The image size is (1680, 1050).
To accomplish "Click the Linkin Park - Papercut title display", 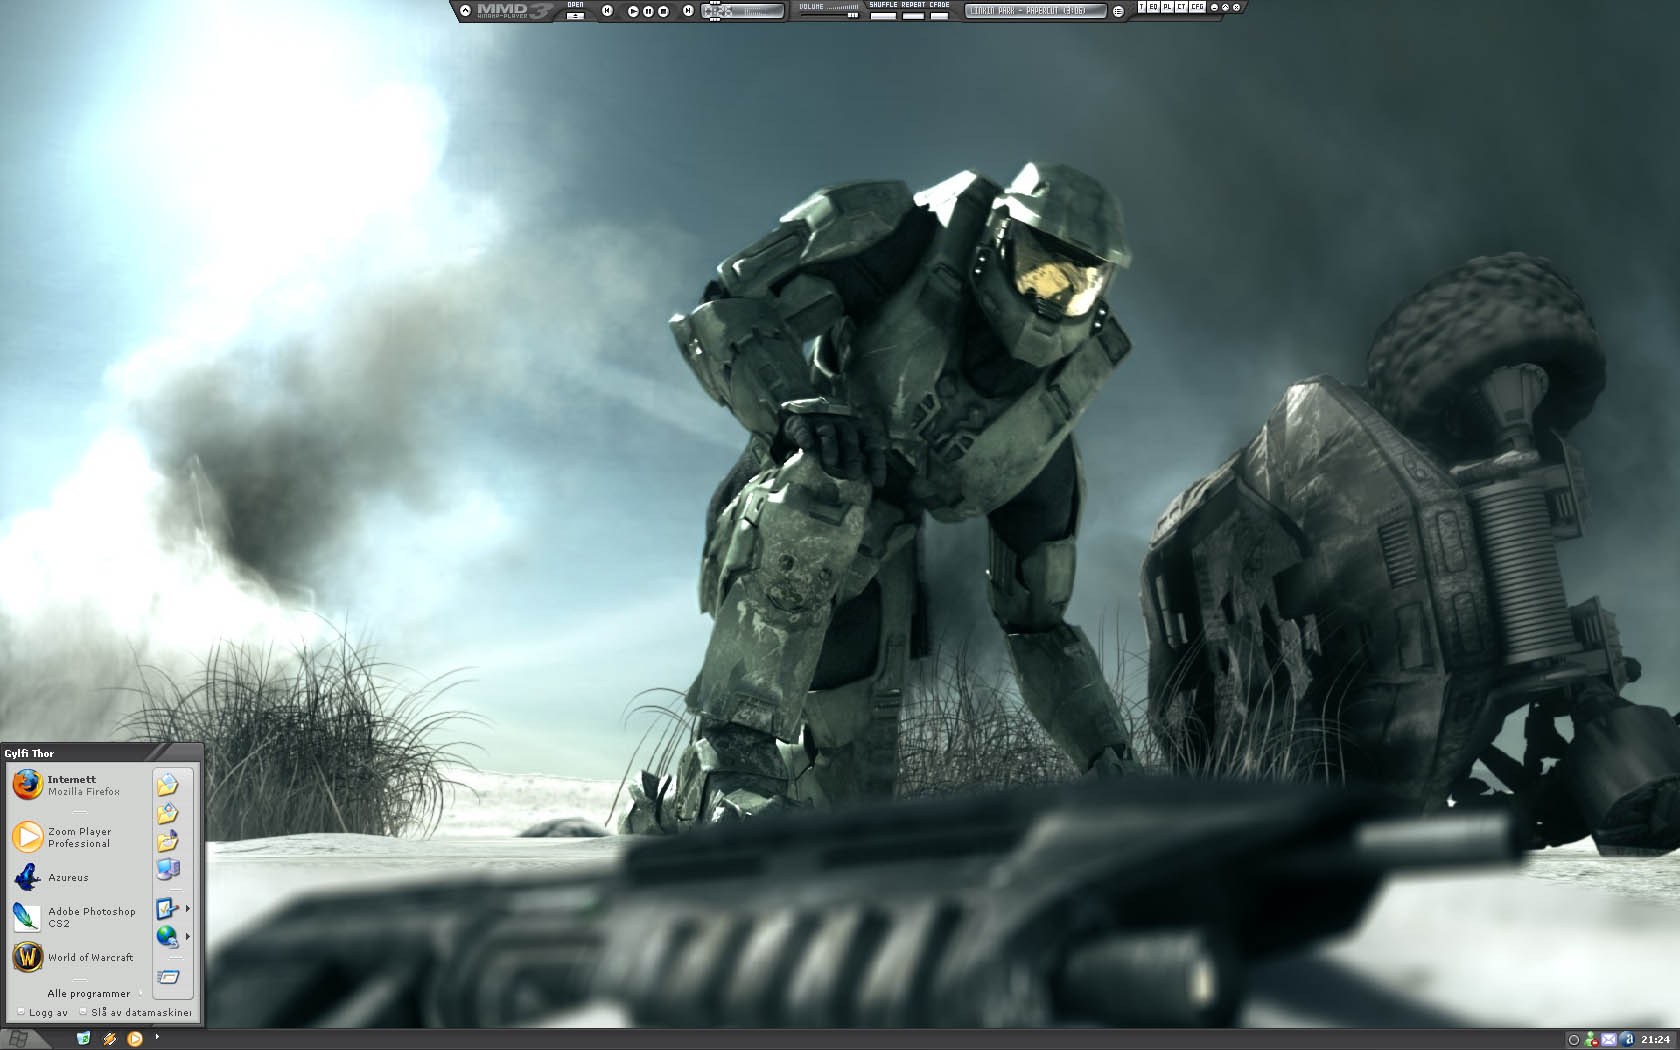I will [x=1035, y=11].
